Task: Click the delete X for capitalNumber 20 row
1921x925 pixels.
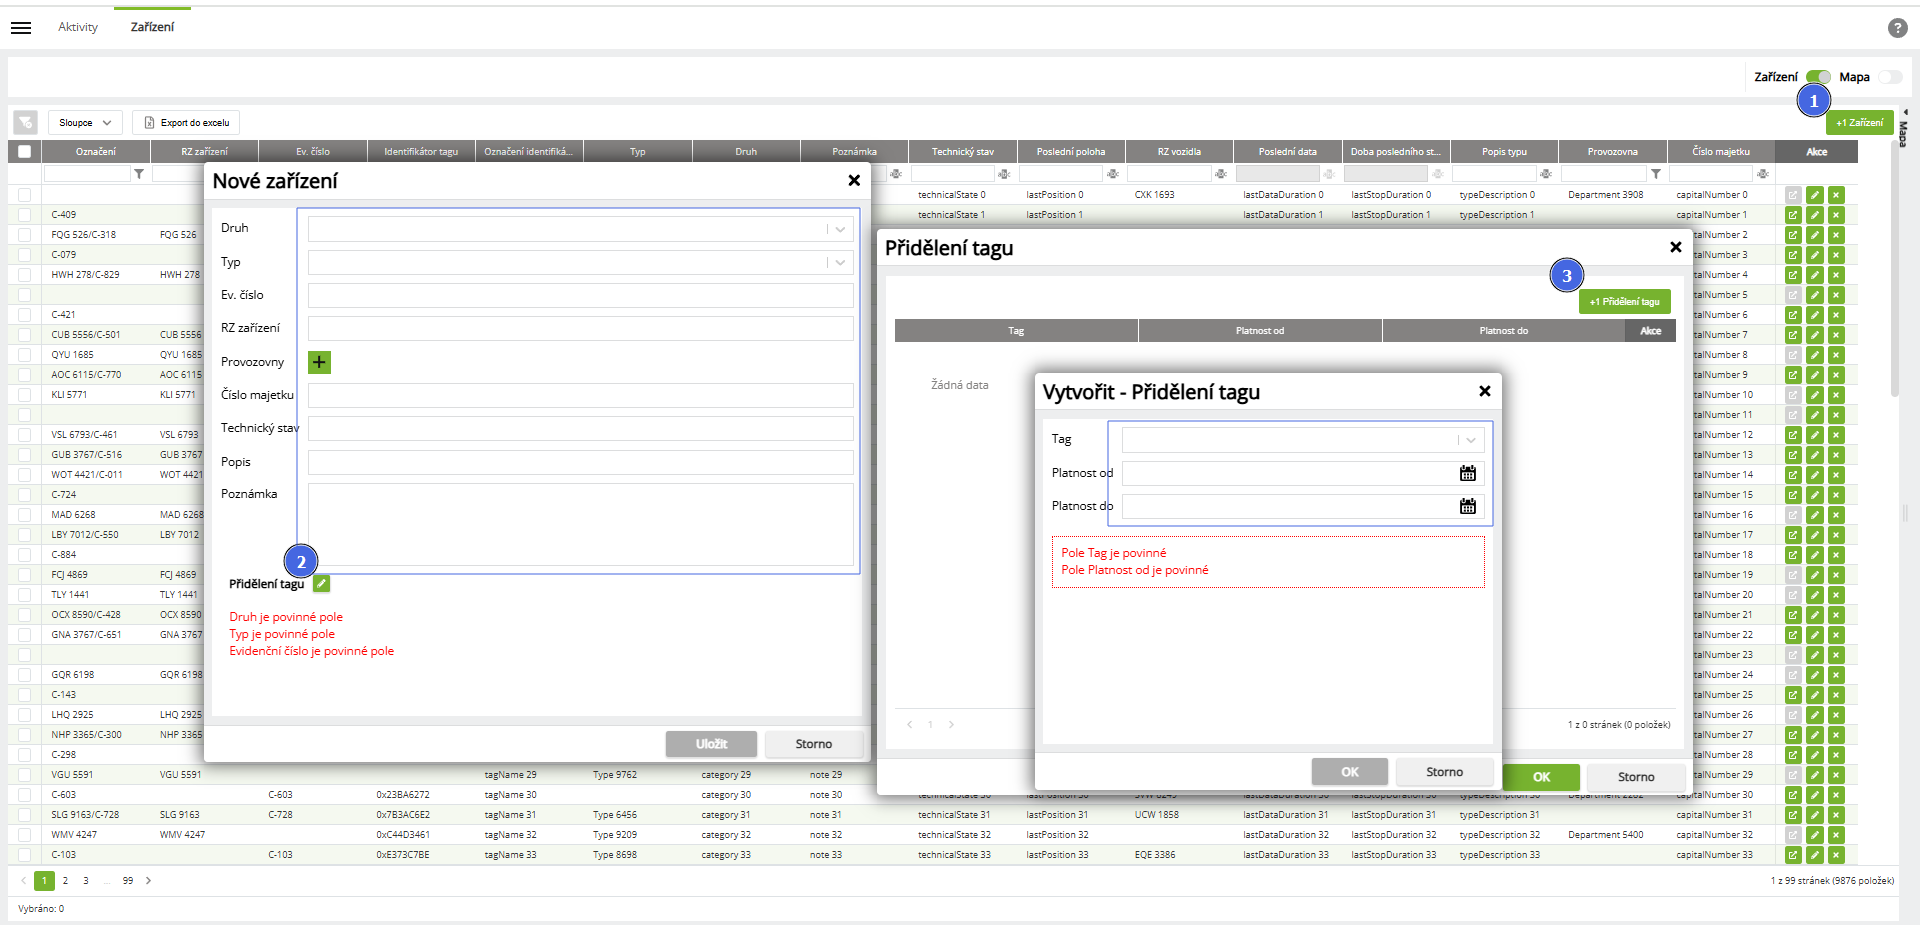Action: pos(1836,595)
